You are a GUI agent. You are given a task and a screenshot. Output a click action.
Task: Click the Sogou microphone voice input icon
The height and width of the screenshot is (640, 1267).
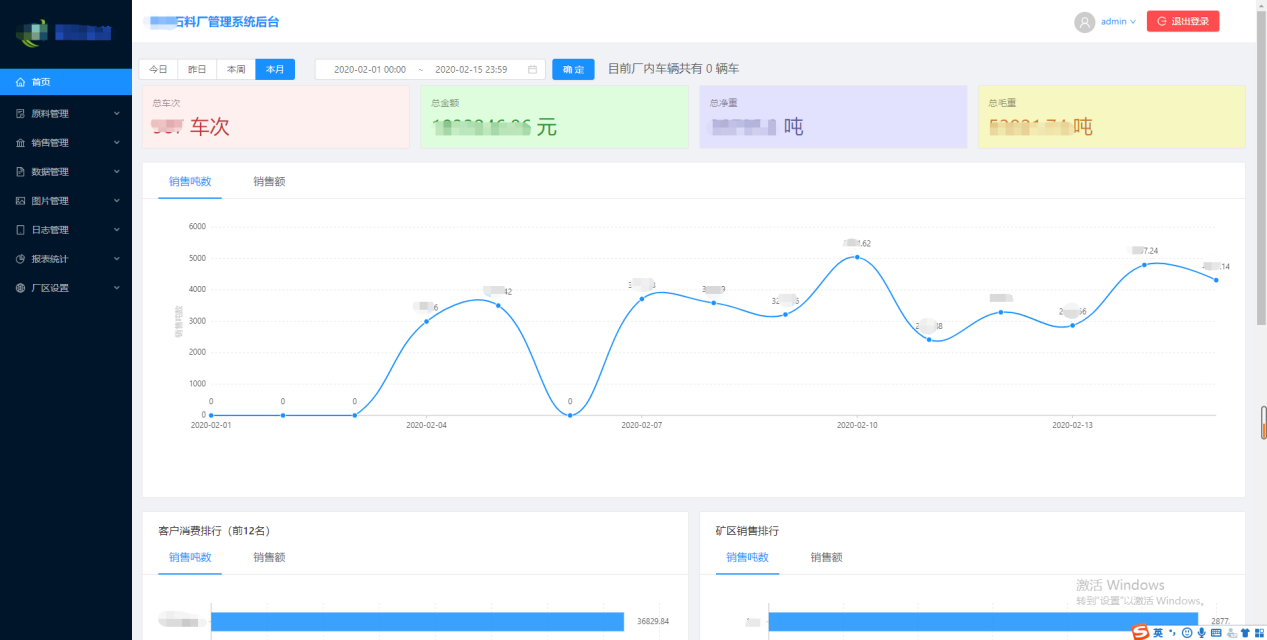point(1201,632)
